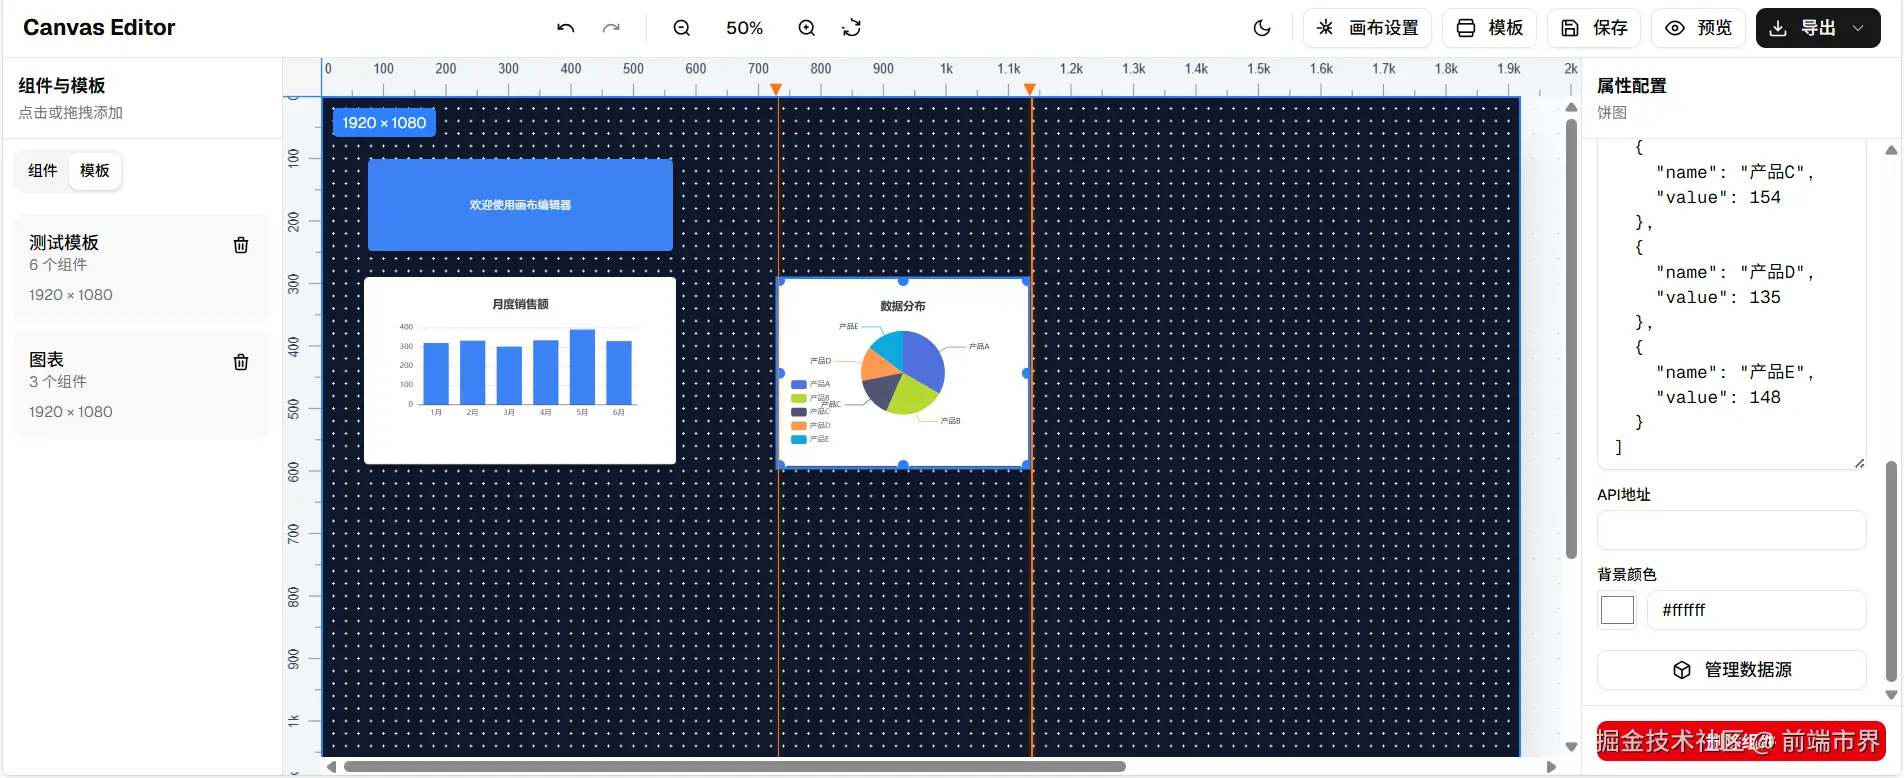Viewport: 1904px width, 778px height.
Task: Click the 保存 save button
Action: 1594,28
